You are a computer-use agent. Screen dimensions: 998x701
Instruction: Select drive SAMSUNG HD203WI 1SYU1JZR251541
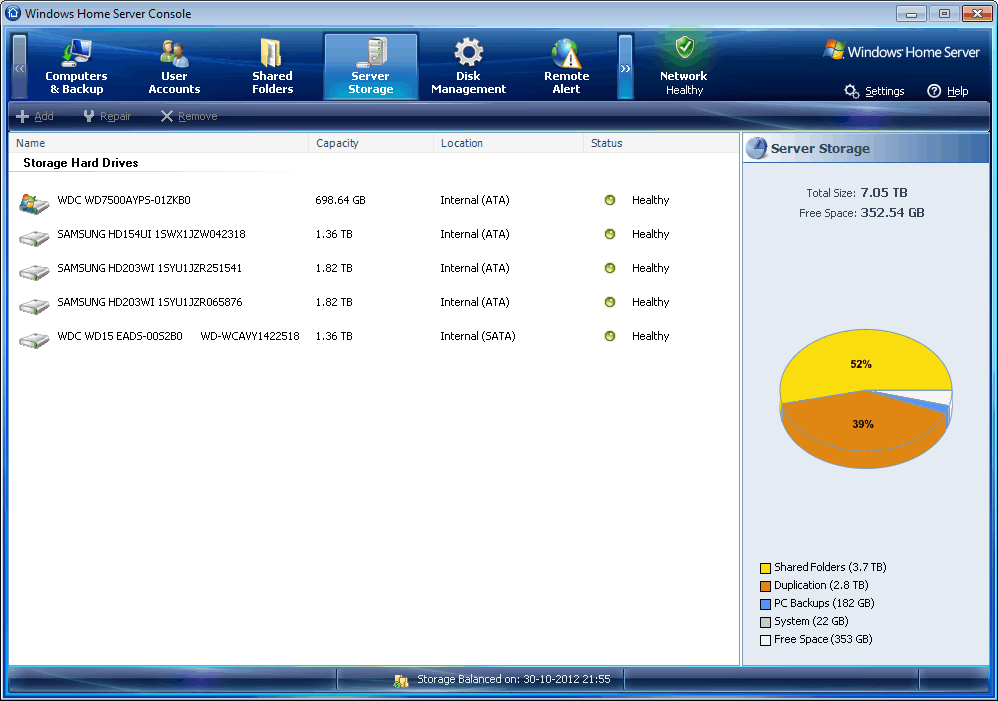tap(150, 268)
